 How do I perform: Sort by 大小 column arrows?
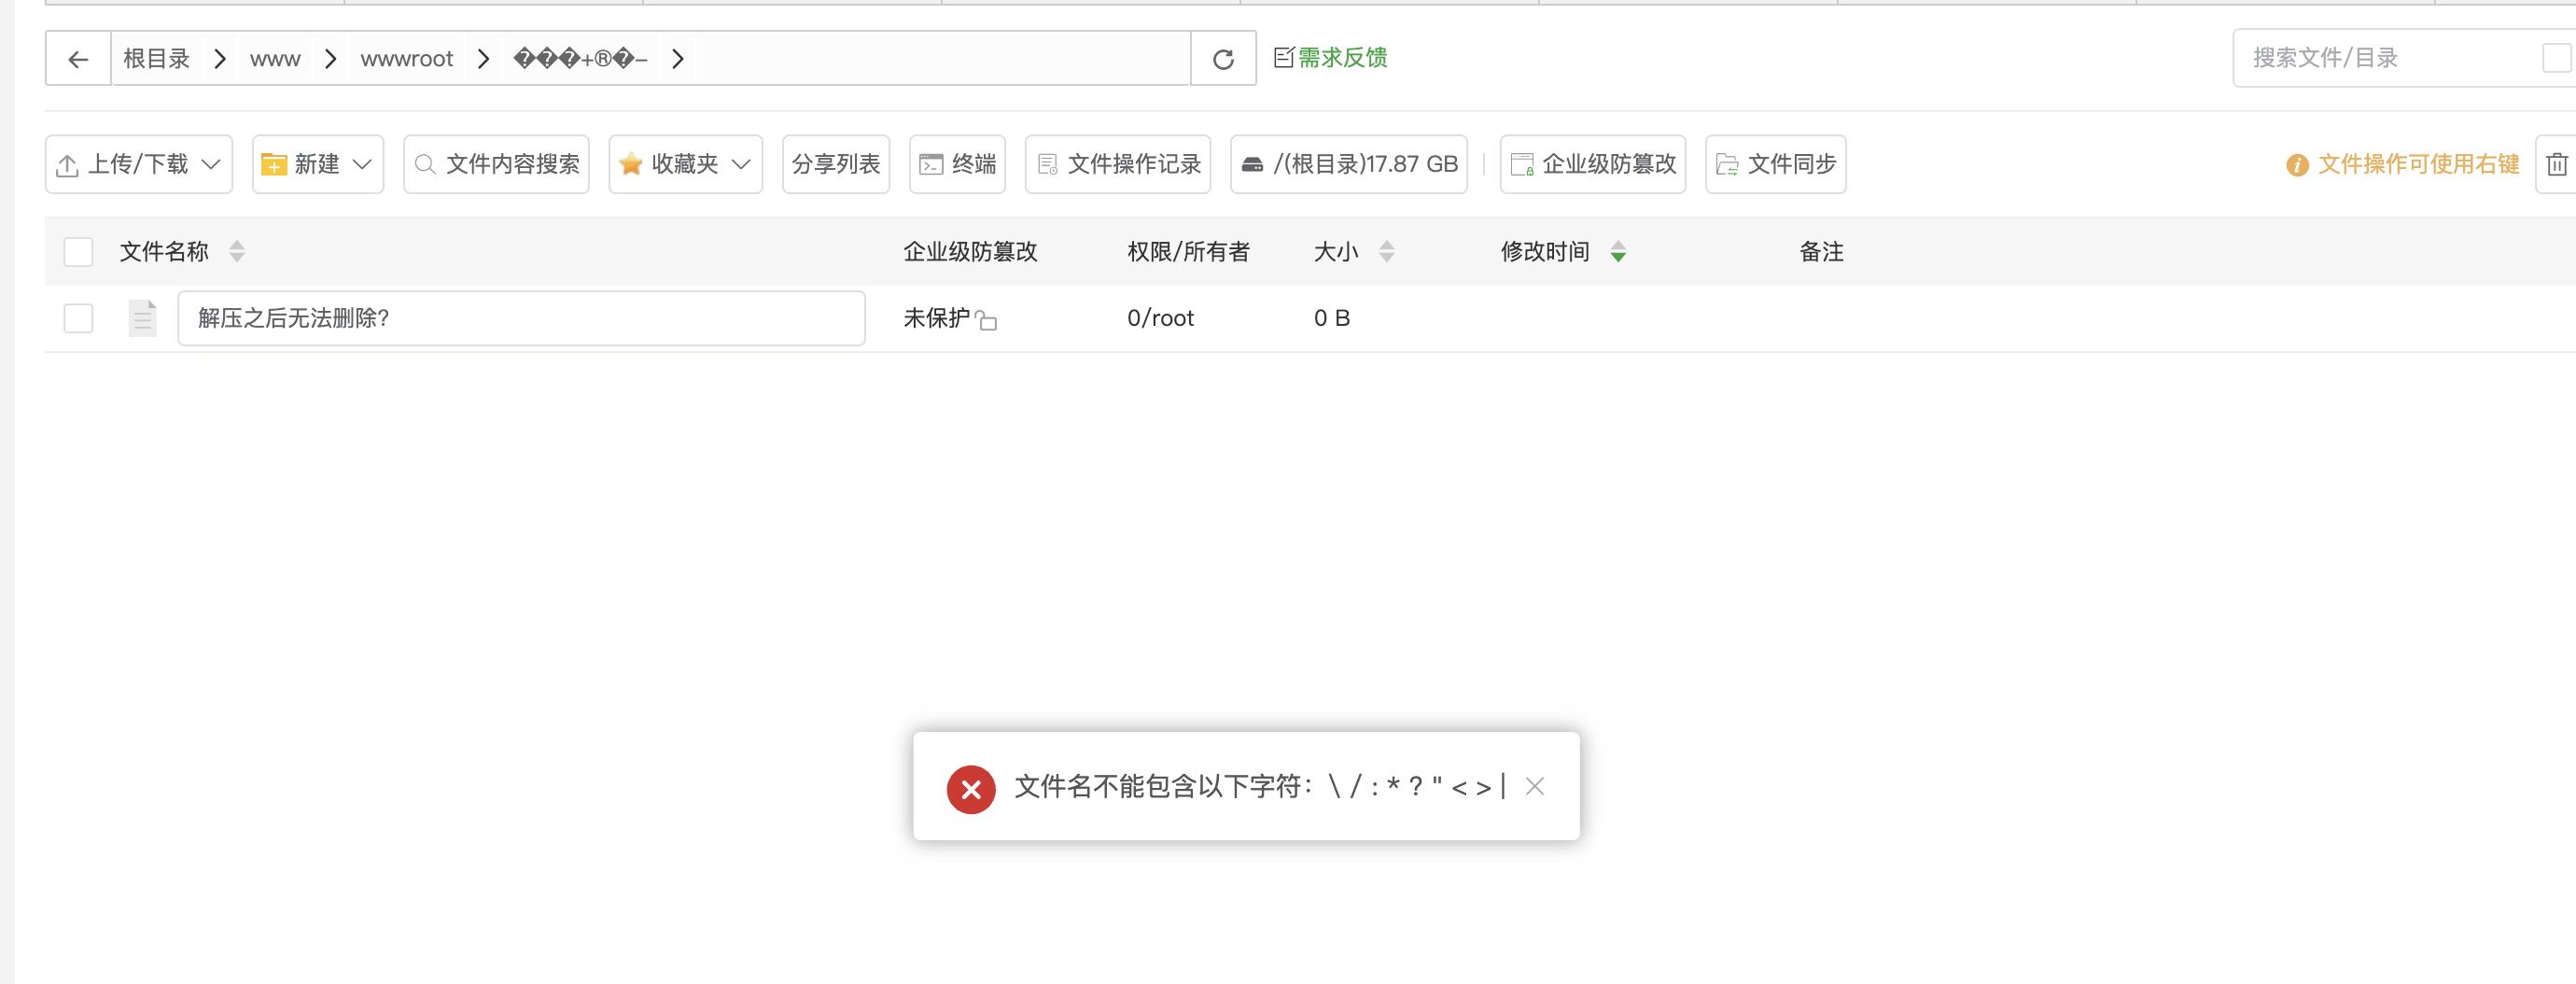point(1386,252)
